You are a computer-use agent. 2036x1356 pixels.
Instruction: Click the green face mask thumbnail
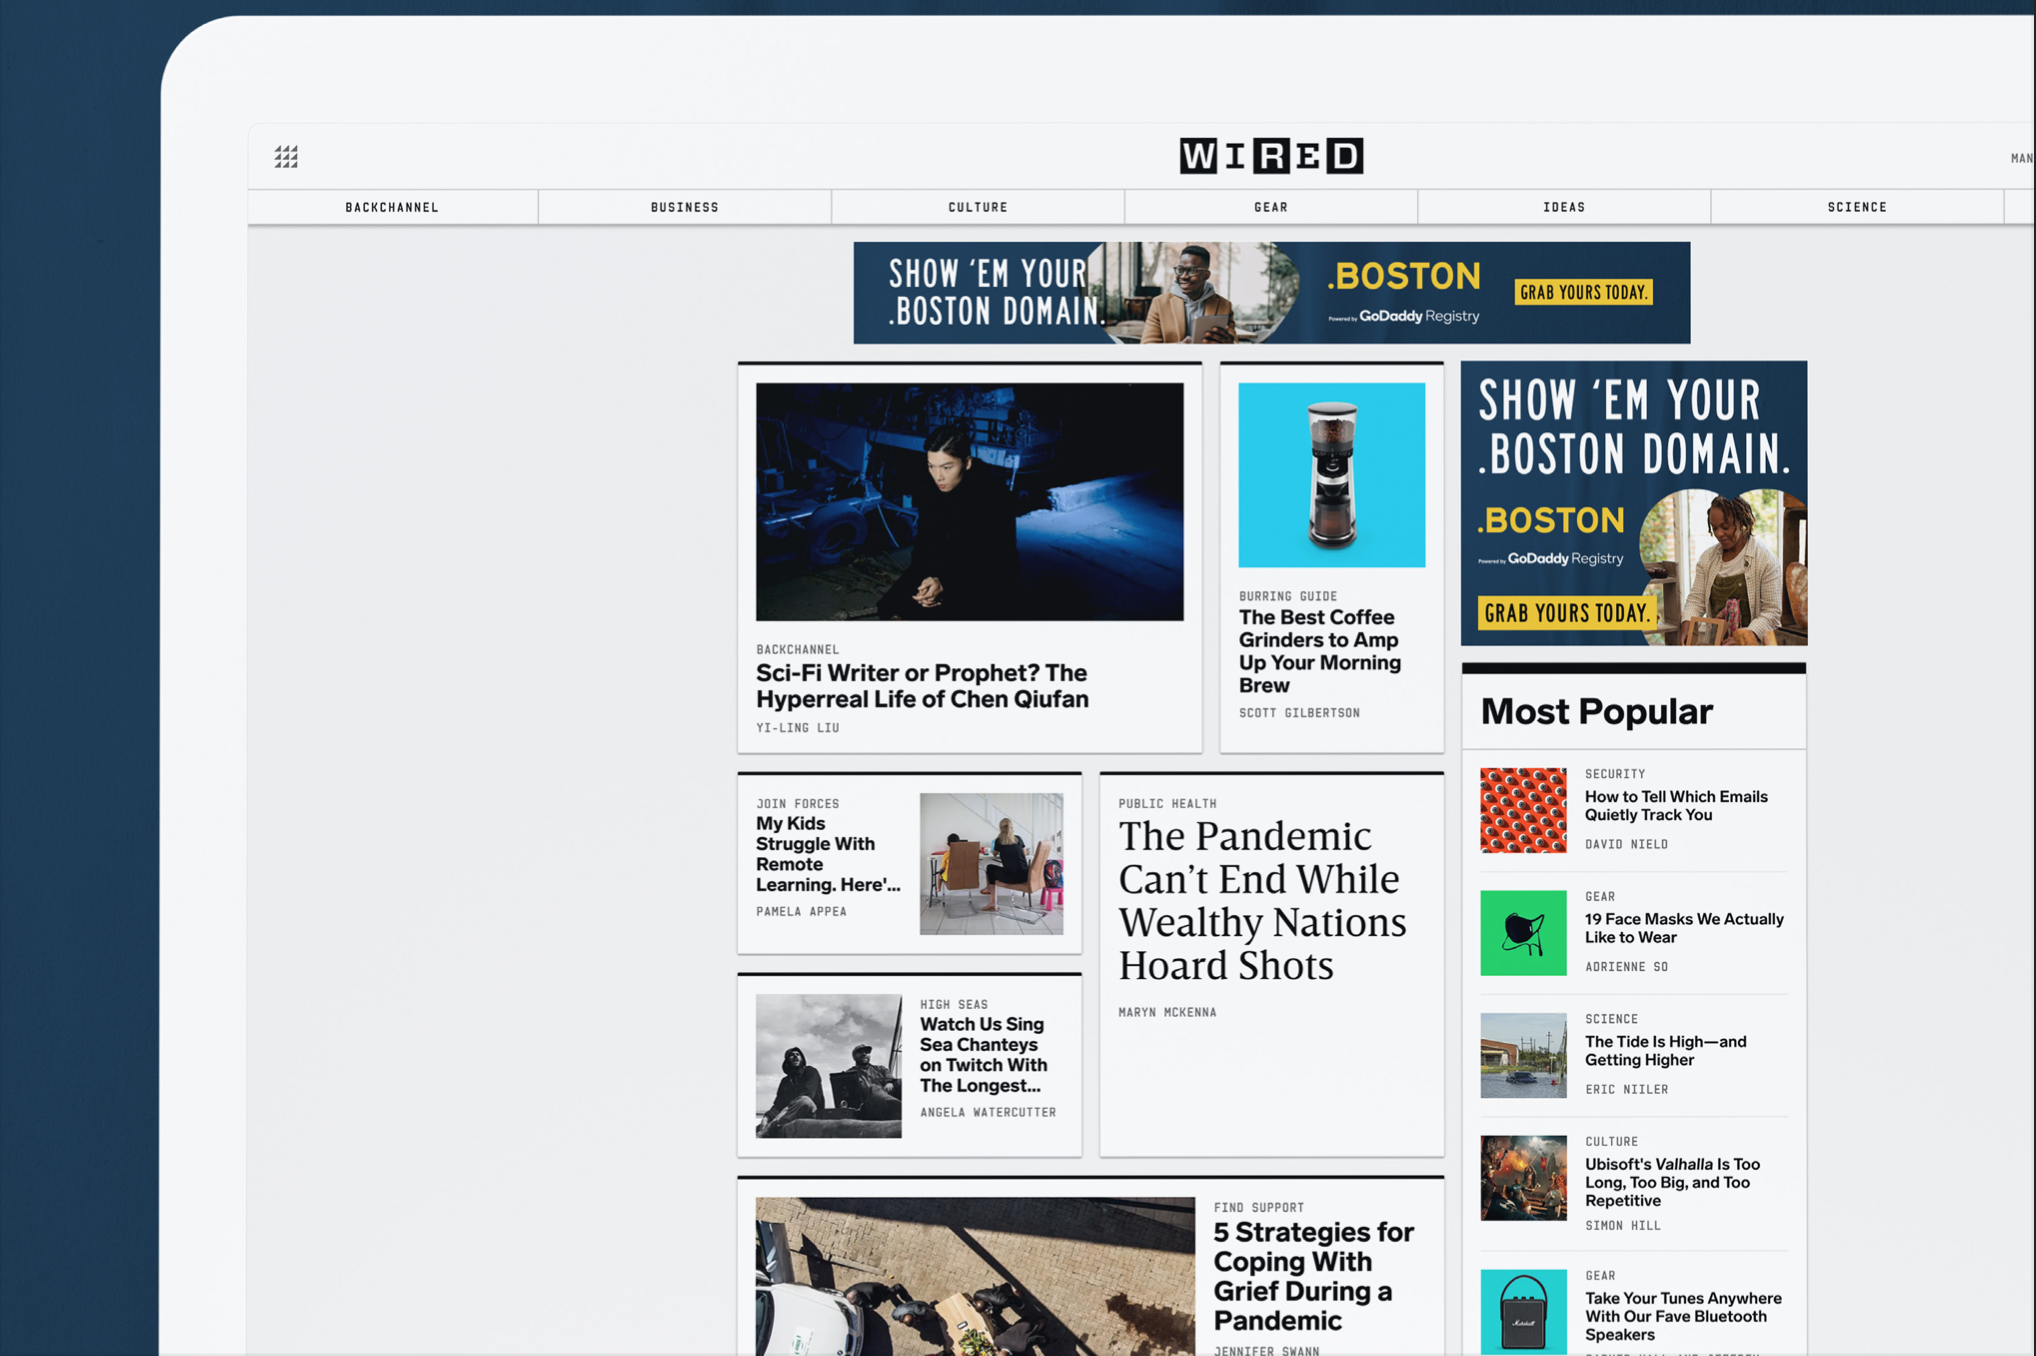(x=1523, y=933)
